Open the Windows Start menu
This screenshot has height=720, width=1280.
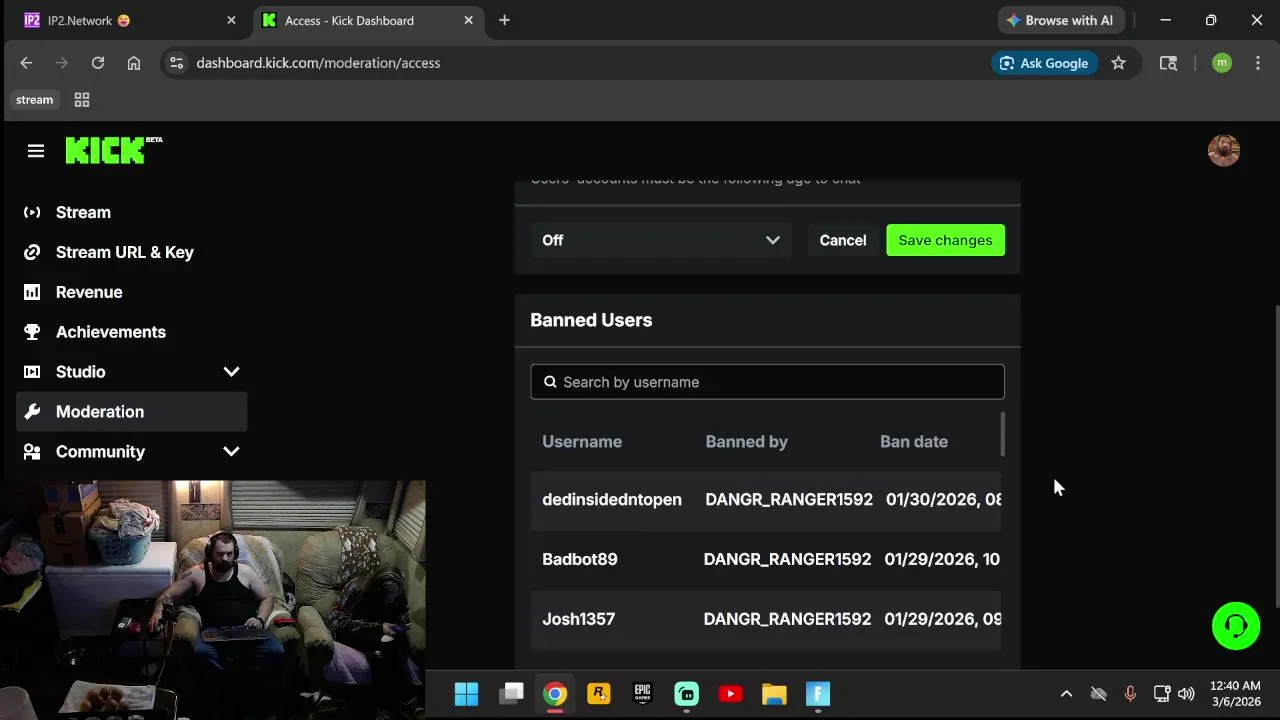coord(466,694)
